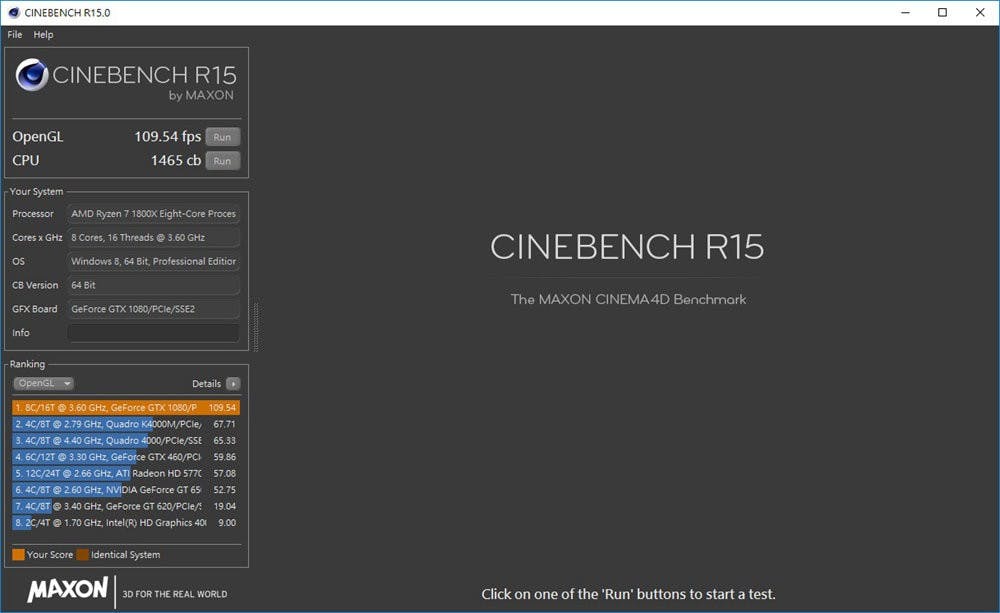This screenshot has width=1000, height=613.
Task: Click the MAXON logo at bottom
Action: 68,590
